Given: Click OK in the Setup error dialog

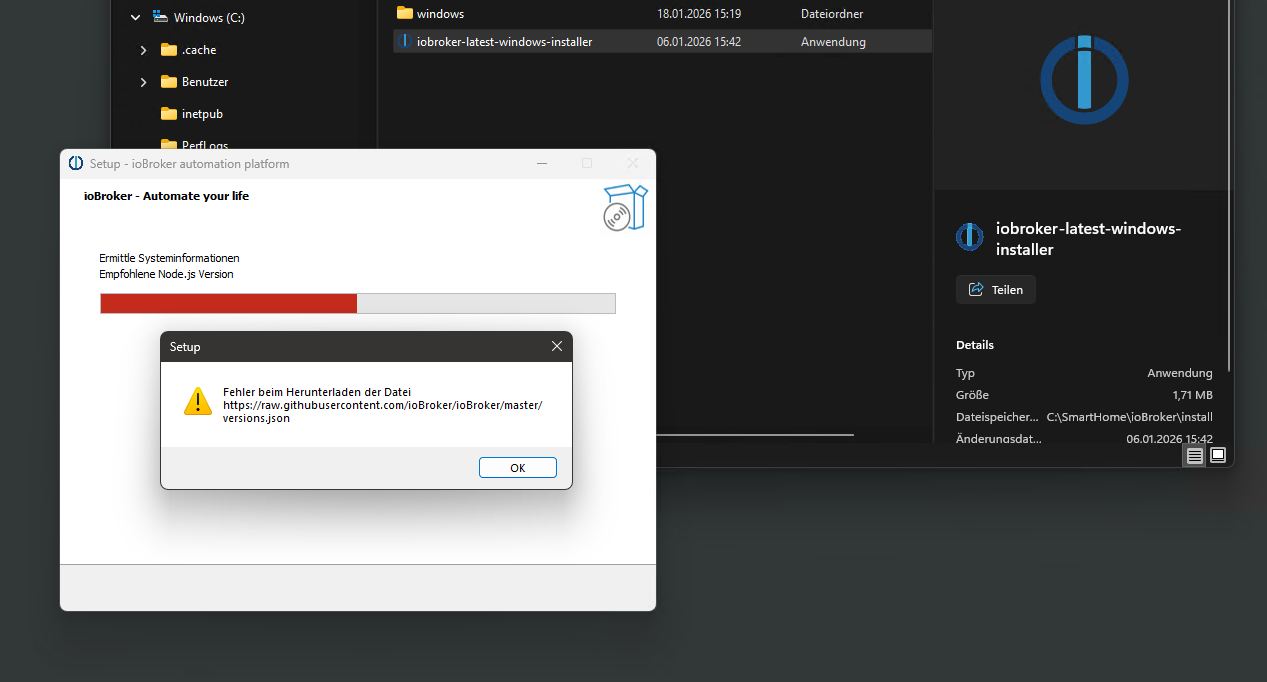Looking at the screenshot, I should point(517,468).
